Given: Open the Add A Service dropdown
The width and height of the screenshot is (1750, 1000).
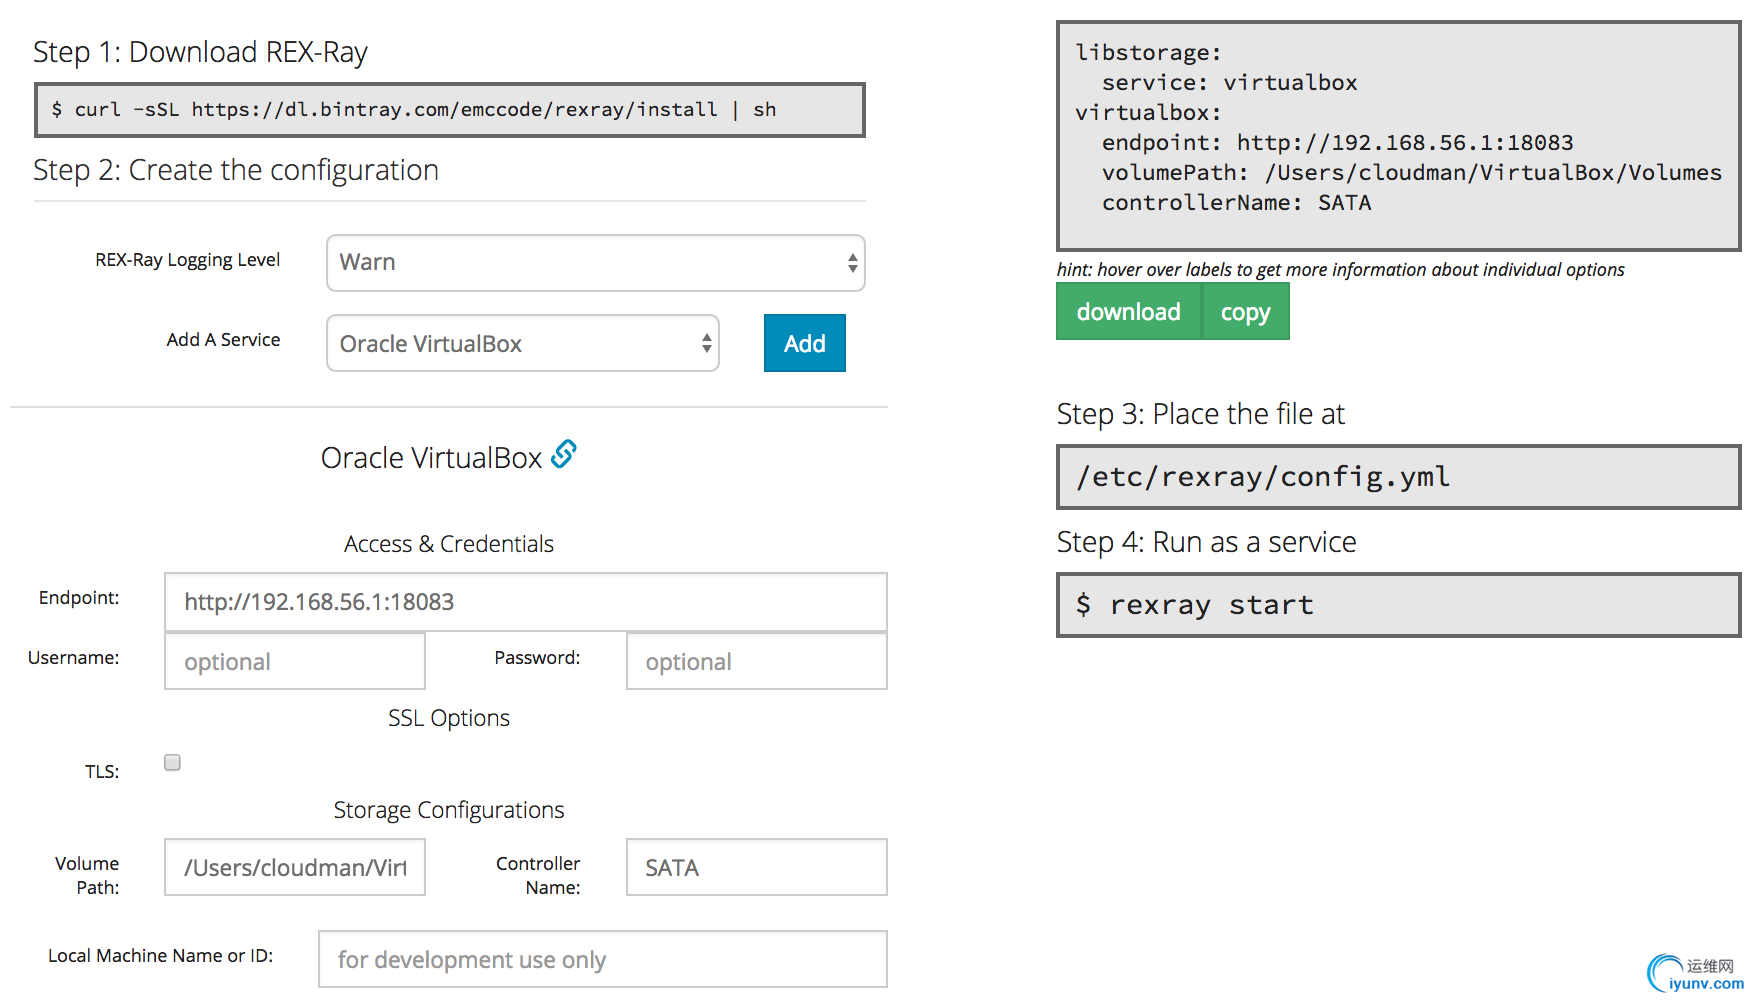Looking at the screenshot, I should coord(522,343).
